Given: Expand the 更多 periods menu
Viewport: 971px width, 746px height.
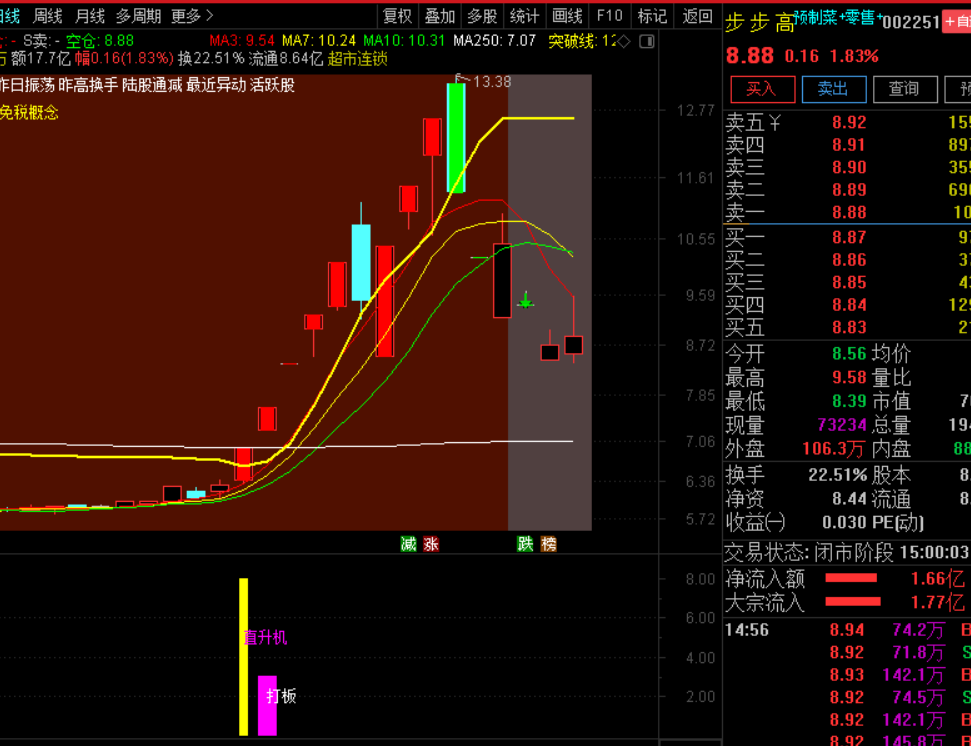Looking at the screenshot, I should pyautogui.click(x=192, y=16).
